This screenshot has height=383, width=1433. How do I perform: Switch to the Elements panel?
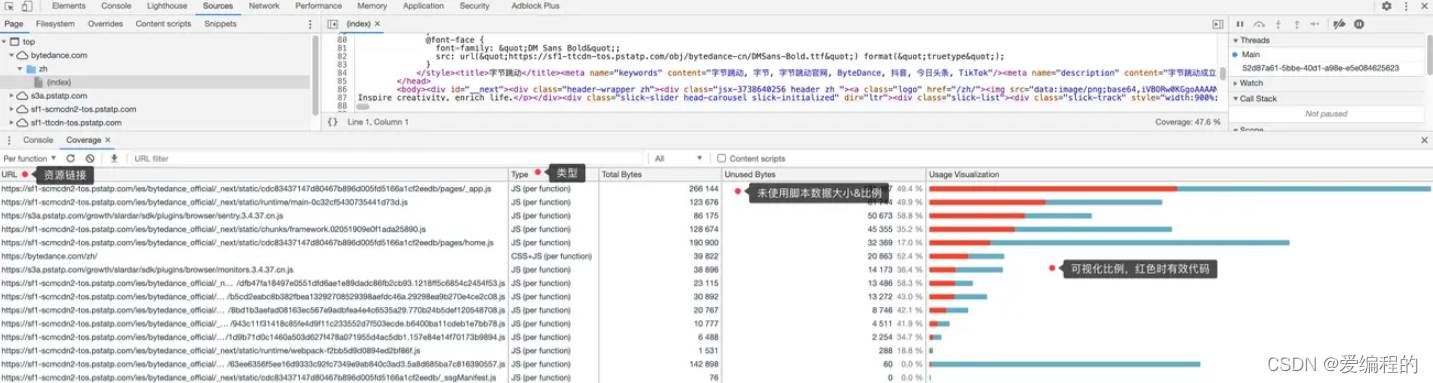tap(68, 6)
